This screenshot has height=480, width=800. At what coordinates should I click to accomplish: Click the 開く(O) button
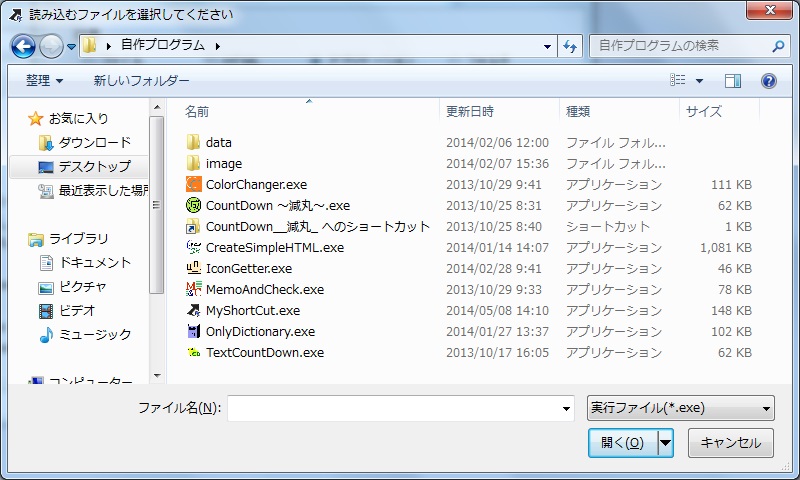click(x=622, y=442)
